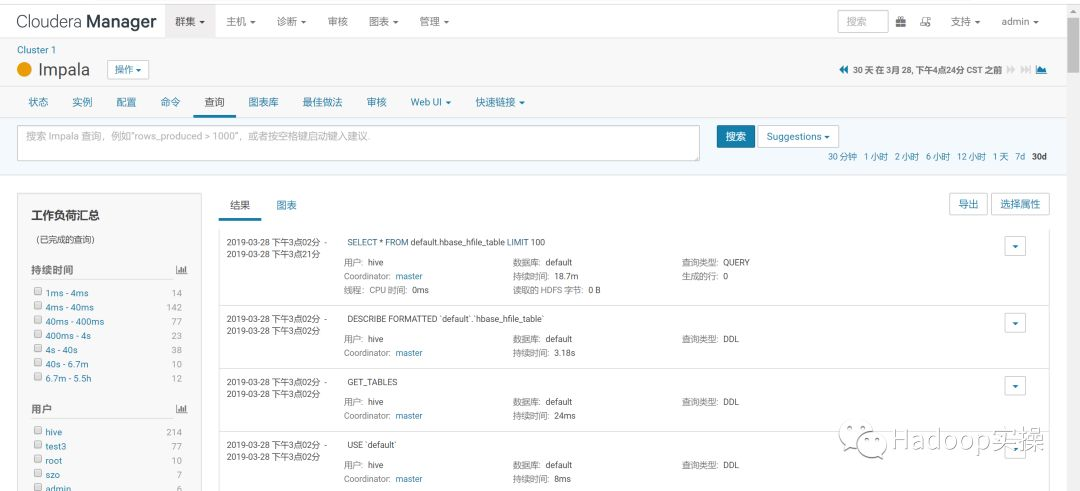Click the 导出 export button
The height and width of the screenshot is (491, 1080).
[x=968, y=205]
